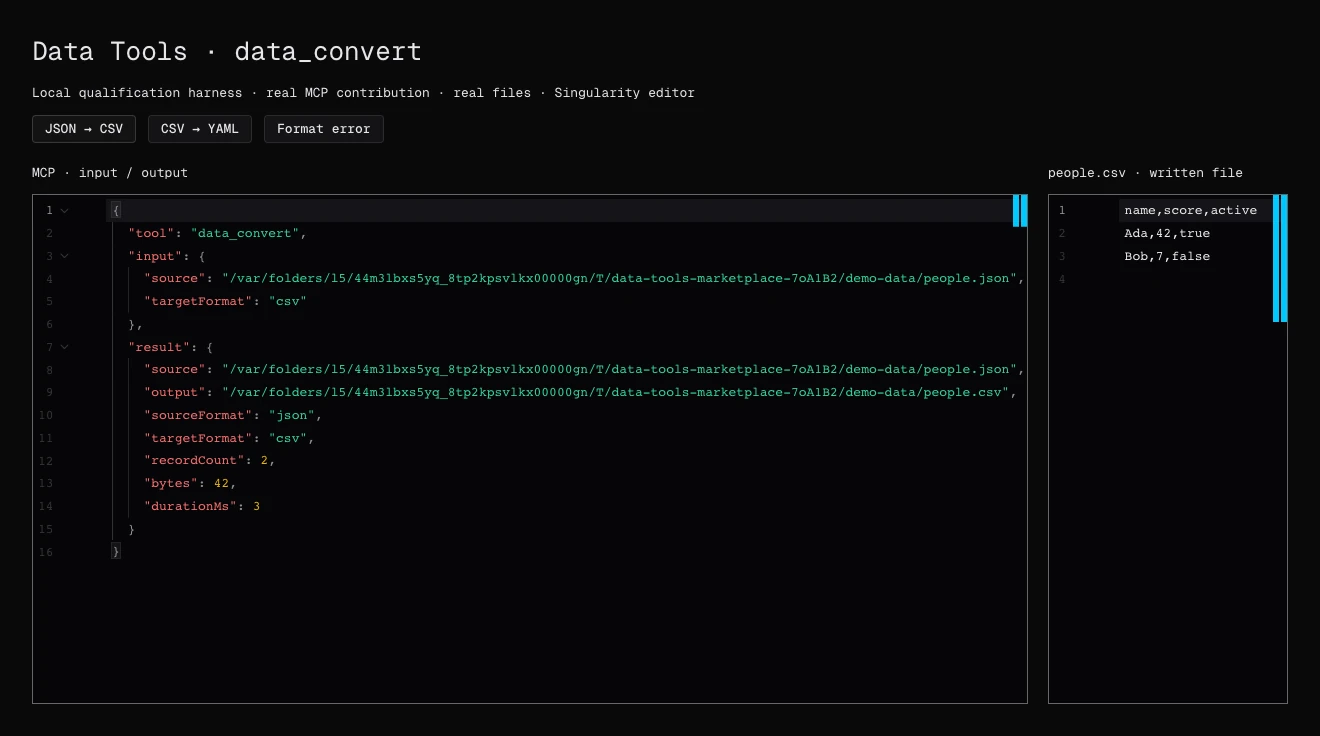
Task: Click the "durationMs" key
Action: (x=190, y=507)
